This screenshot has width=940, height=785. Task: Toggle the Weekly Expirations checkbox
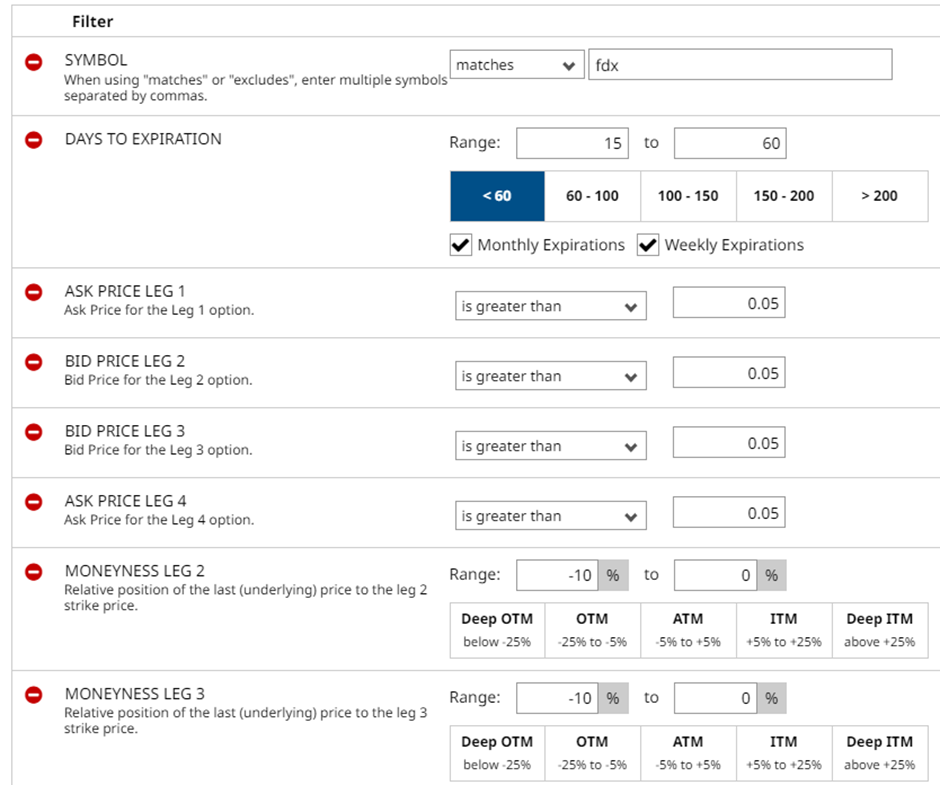coord(648,245)
